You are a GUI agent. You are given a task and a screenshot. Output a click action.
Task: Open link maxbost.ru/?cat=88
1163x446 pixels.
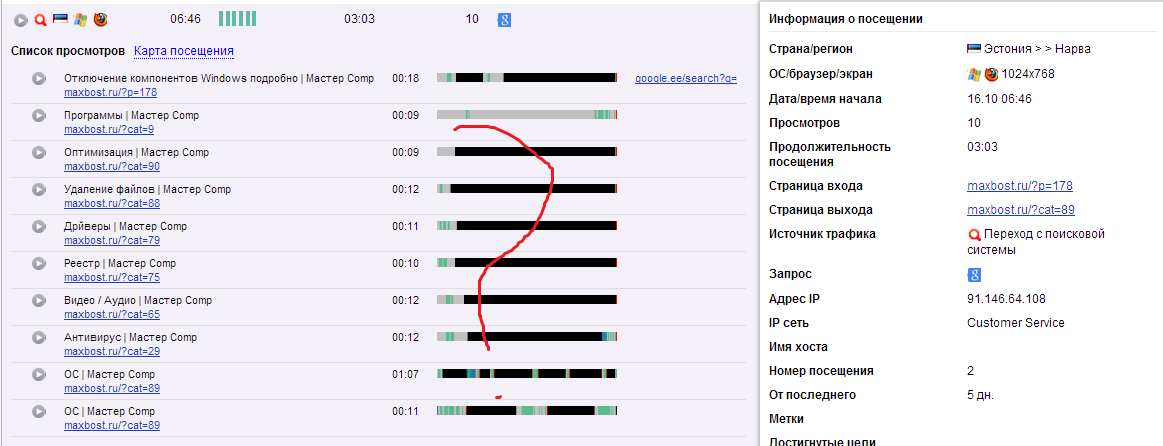tap(111, 203)
